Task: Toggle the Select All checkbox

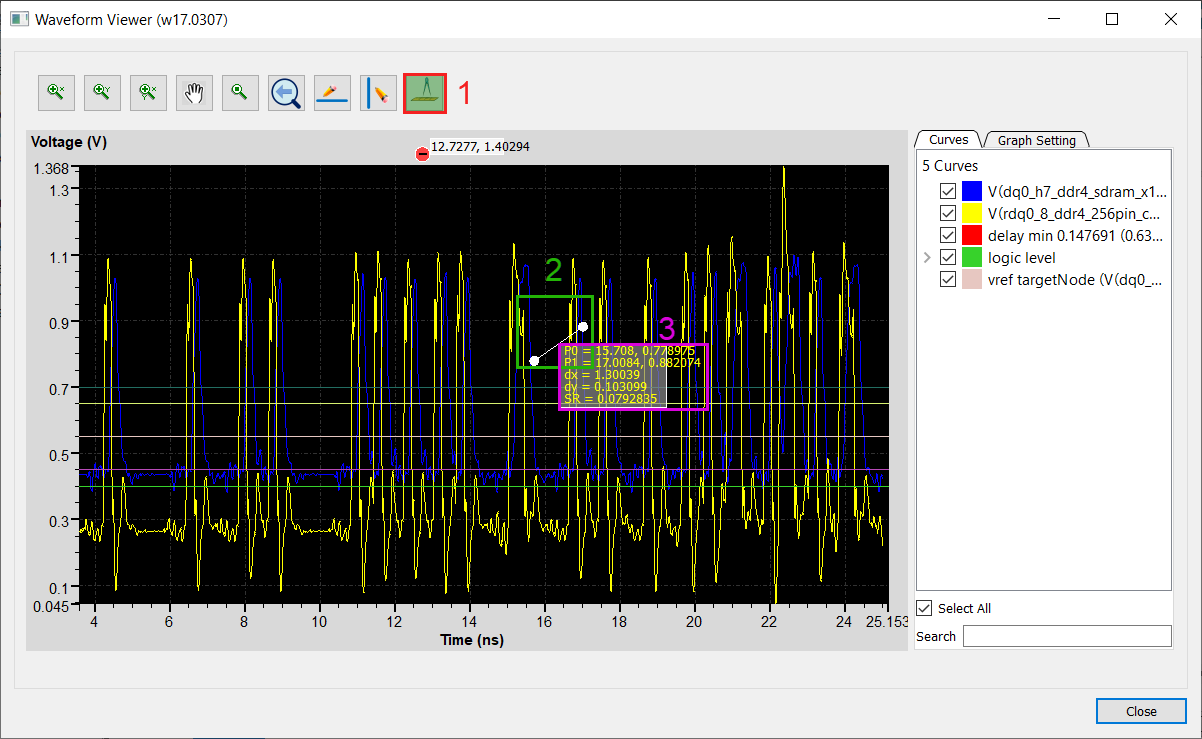Action: tap(924, 607)
